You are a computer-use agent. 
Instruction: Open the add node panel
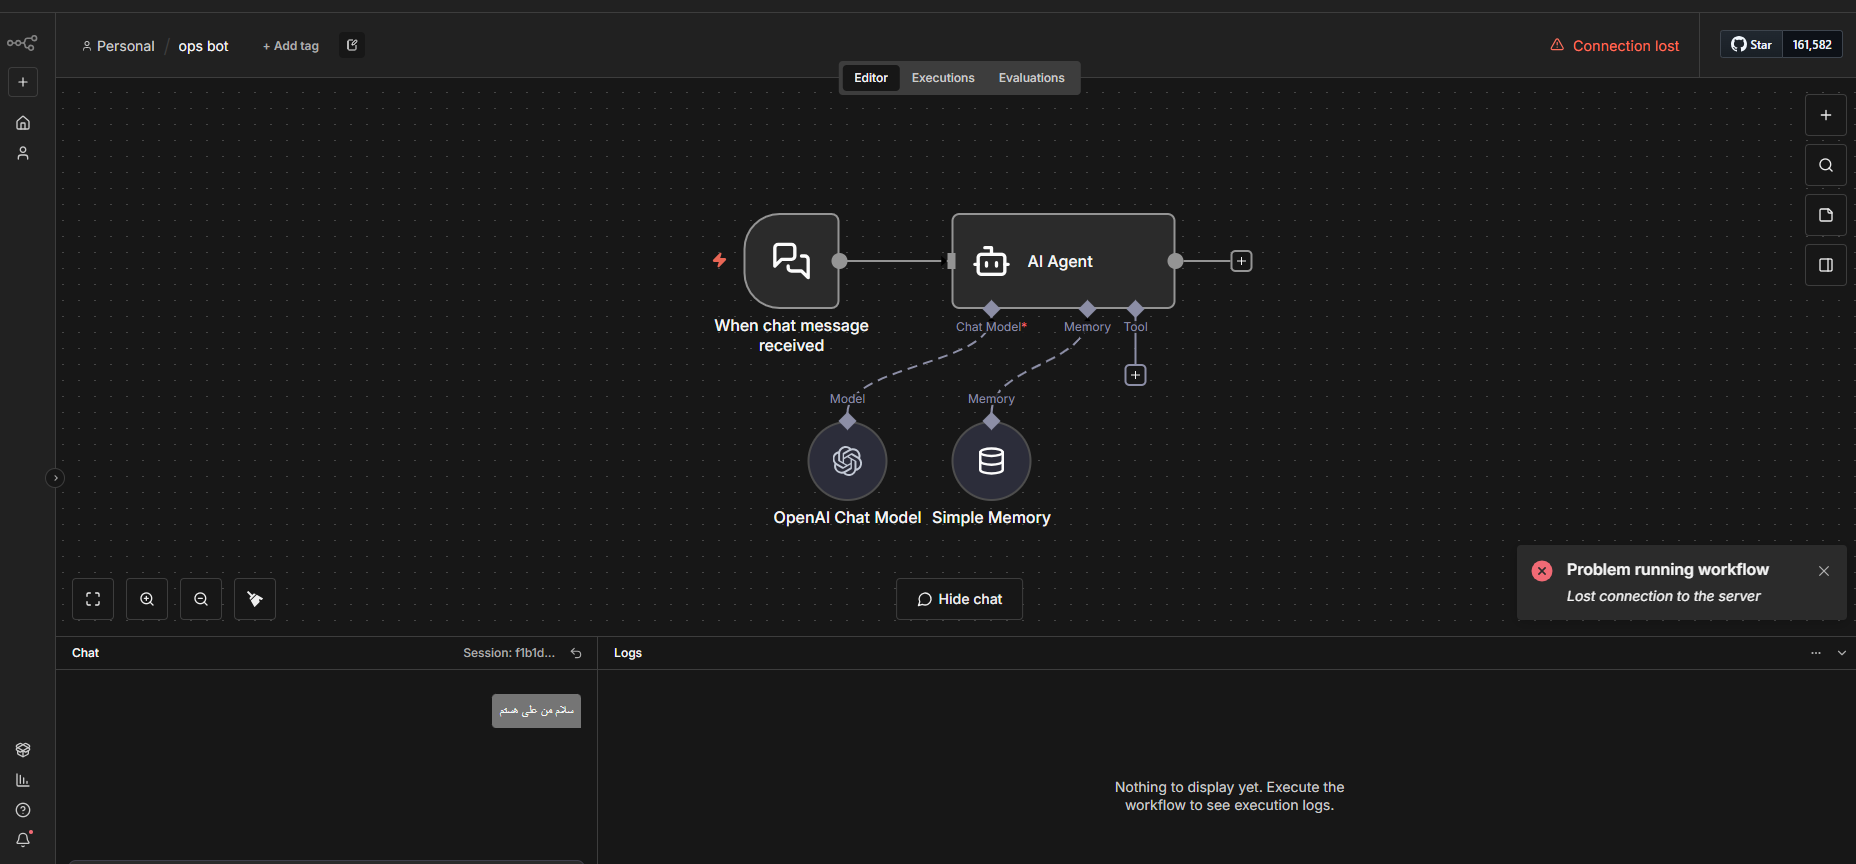point(1825,115)
